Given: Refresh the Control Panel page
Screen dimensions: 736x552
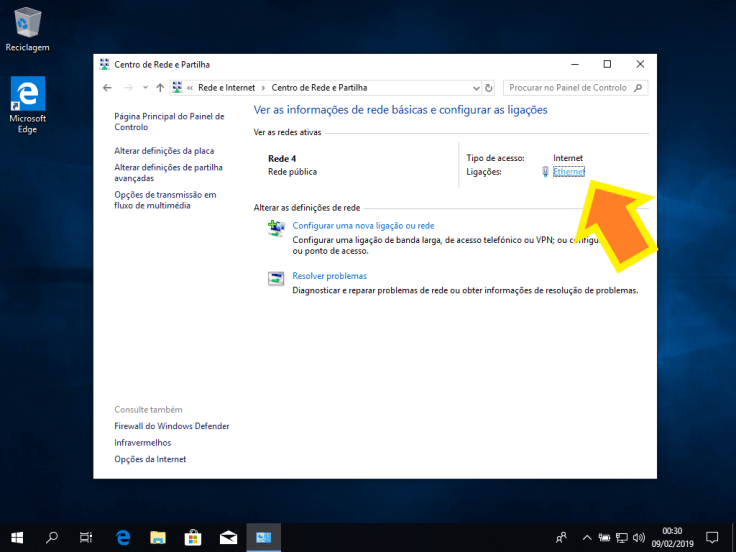Looking at the screenshot, I should 488,88.
